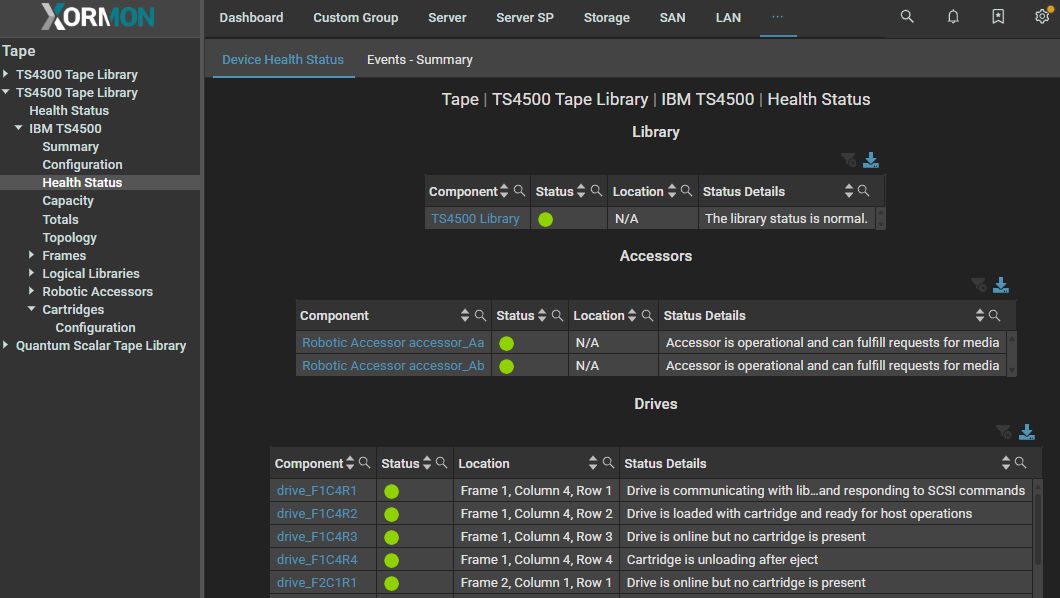
Task: Select Topology in the sidebar tree
Action: click(x=69, y=237)
